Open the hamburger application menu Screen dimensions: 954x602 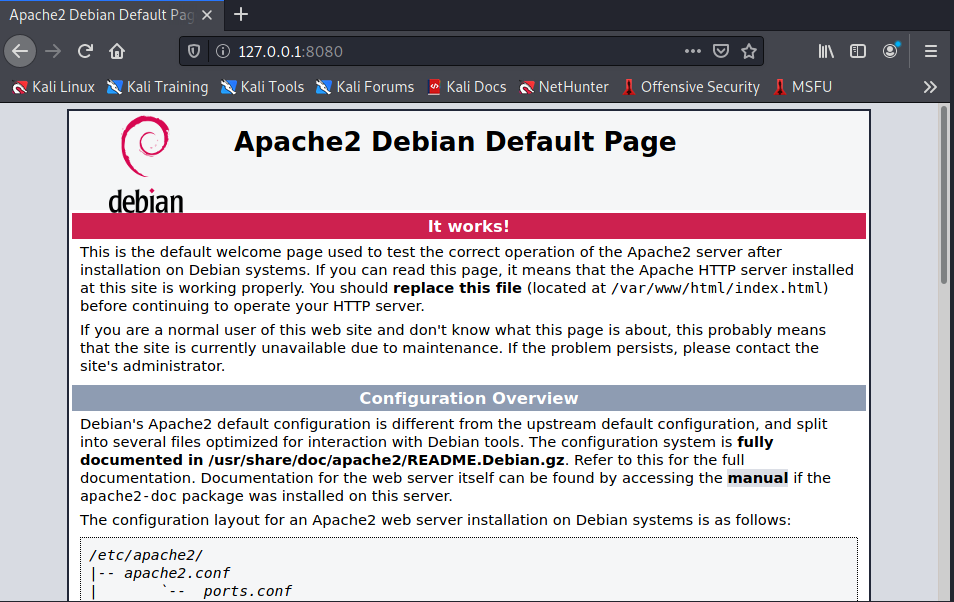point(931,51)
